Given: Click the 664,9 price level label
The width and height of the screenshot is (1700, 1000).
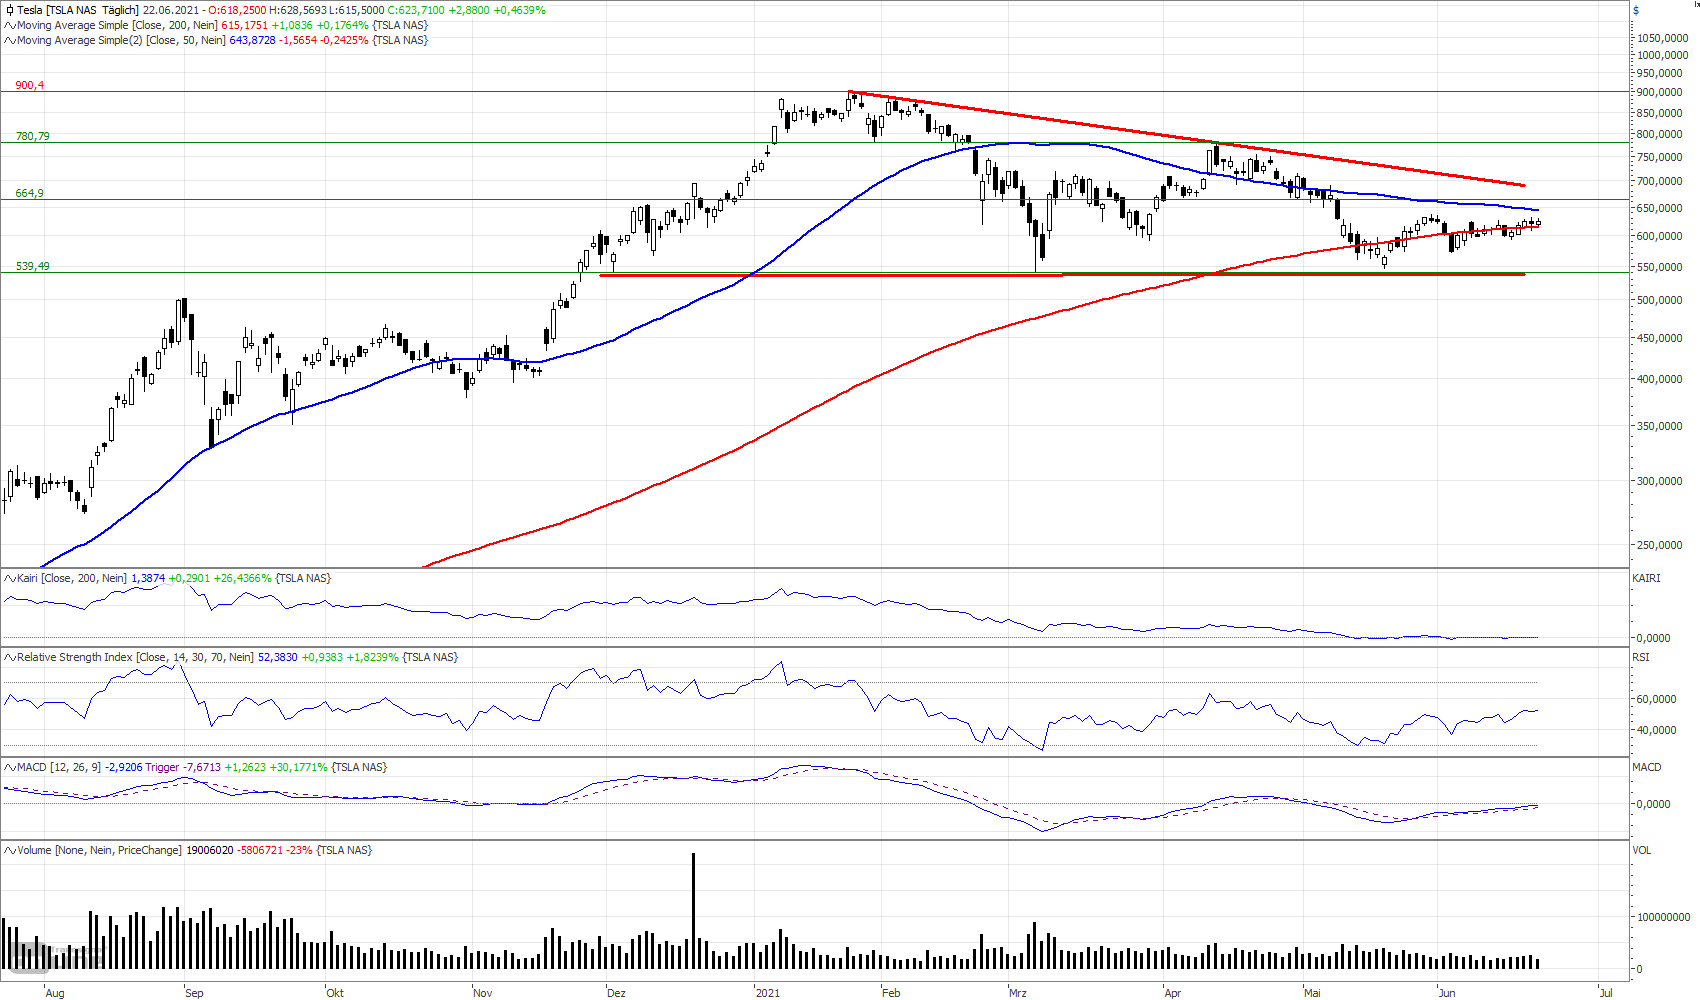Looking at the screenshot, I should [29, 193].
